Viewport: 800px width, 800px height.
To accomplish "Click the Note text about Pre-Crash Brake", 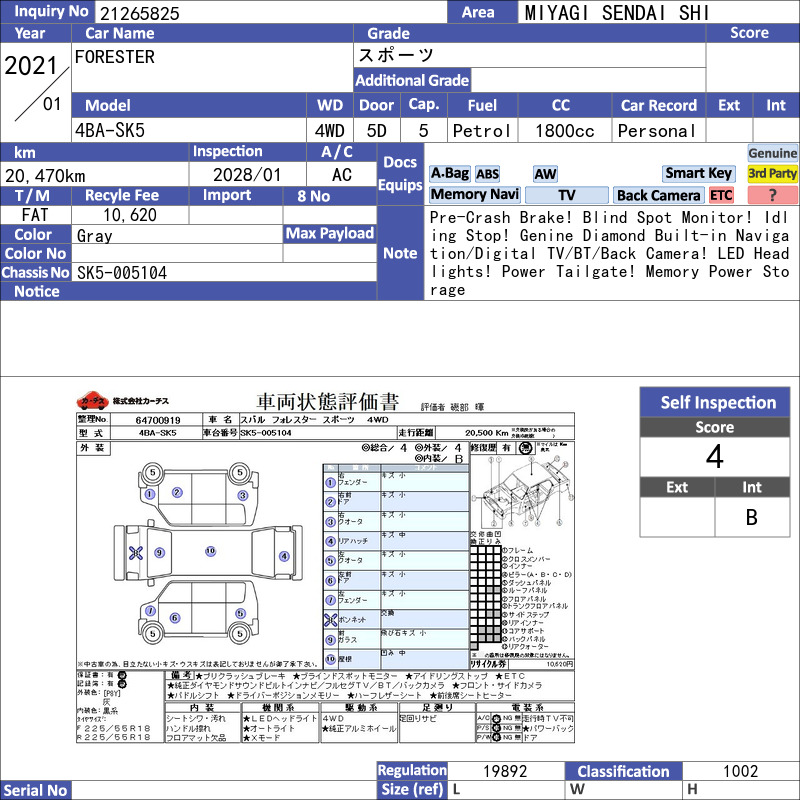I will pyautogui.click(x=609, y=254).
